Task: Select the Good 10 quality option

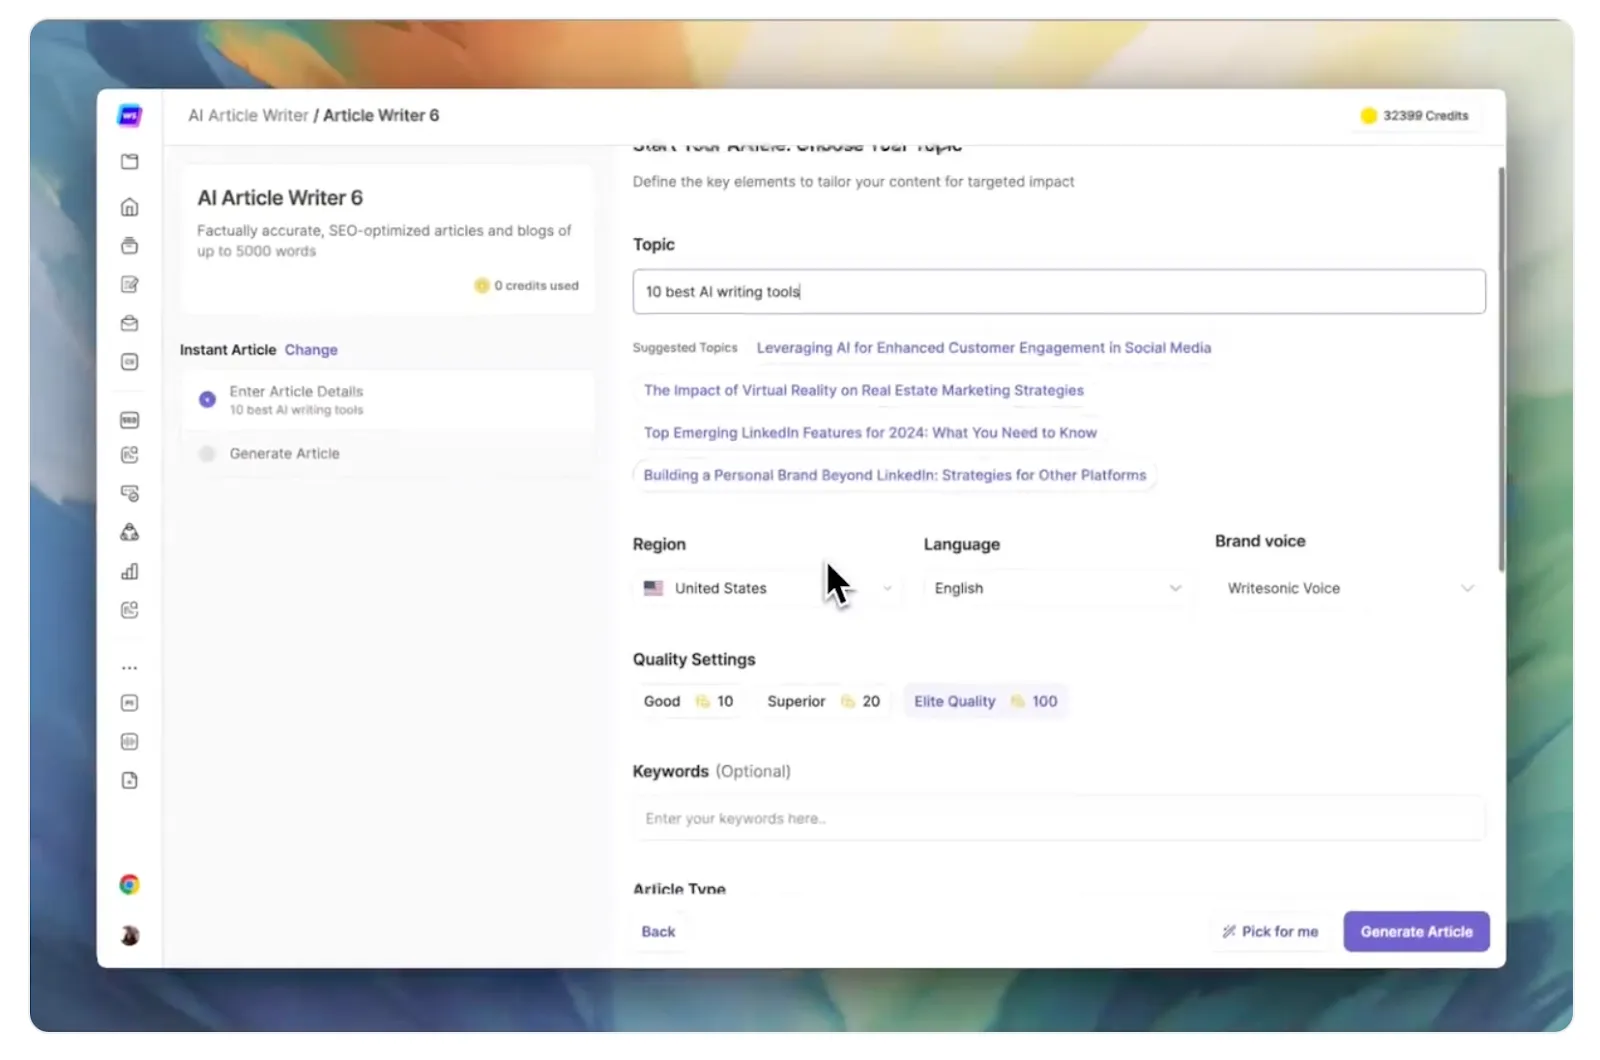Action: 688,702
